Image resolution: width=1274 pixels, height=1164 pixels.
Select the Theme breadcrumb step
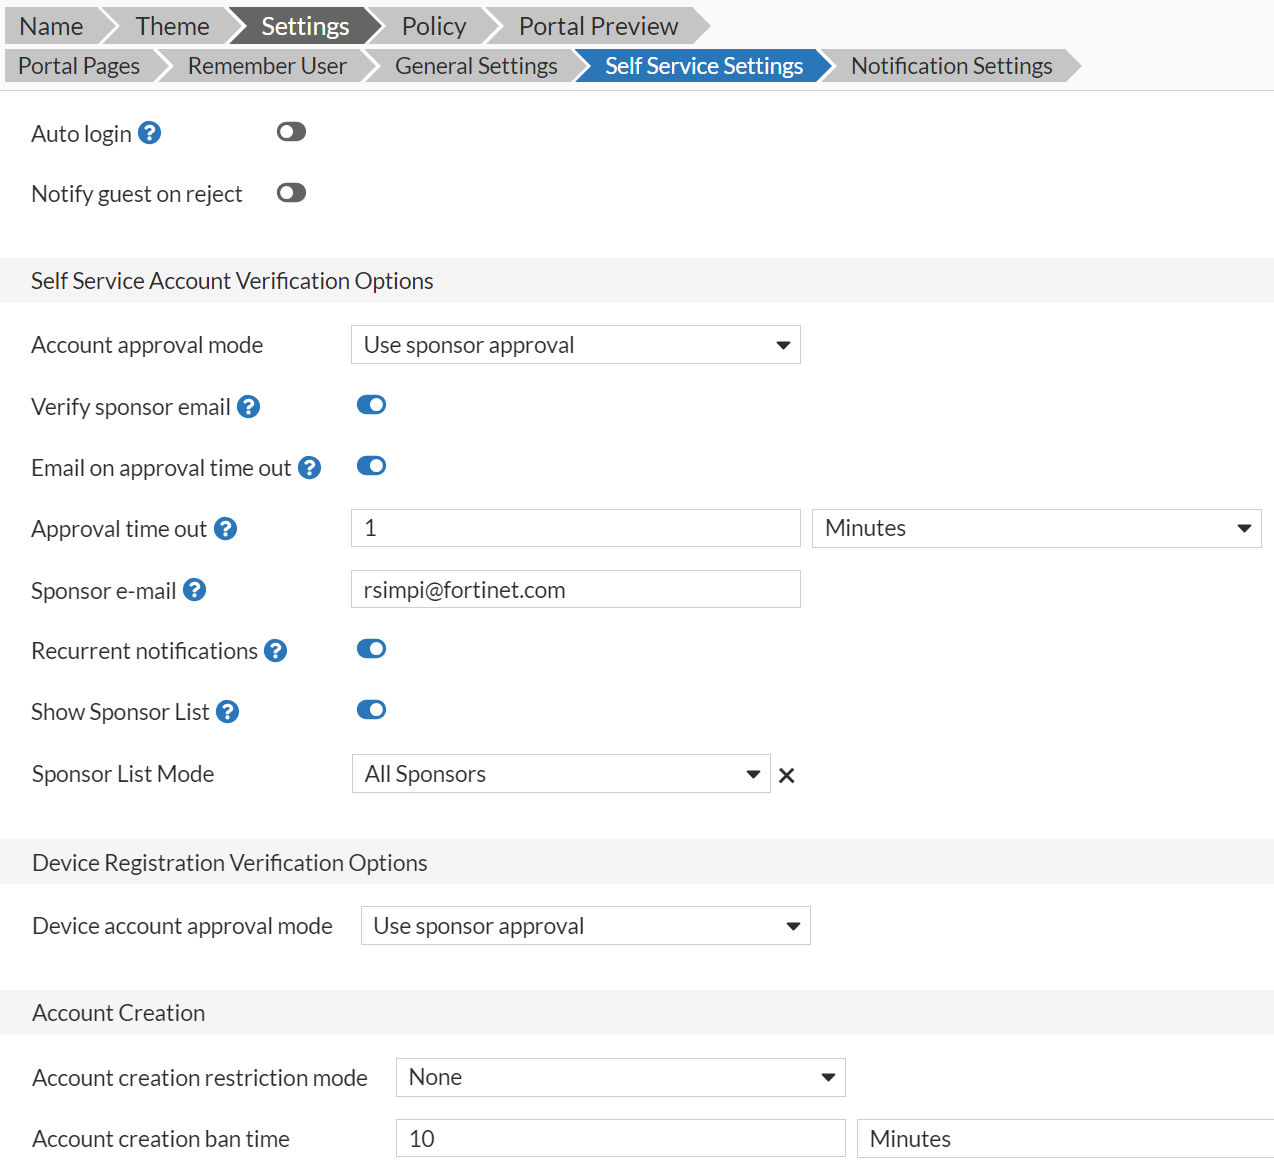(172, 25)
